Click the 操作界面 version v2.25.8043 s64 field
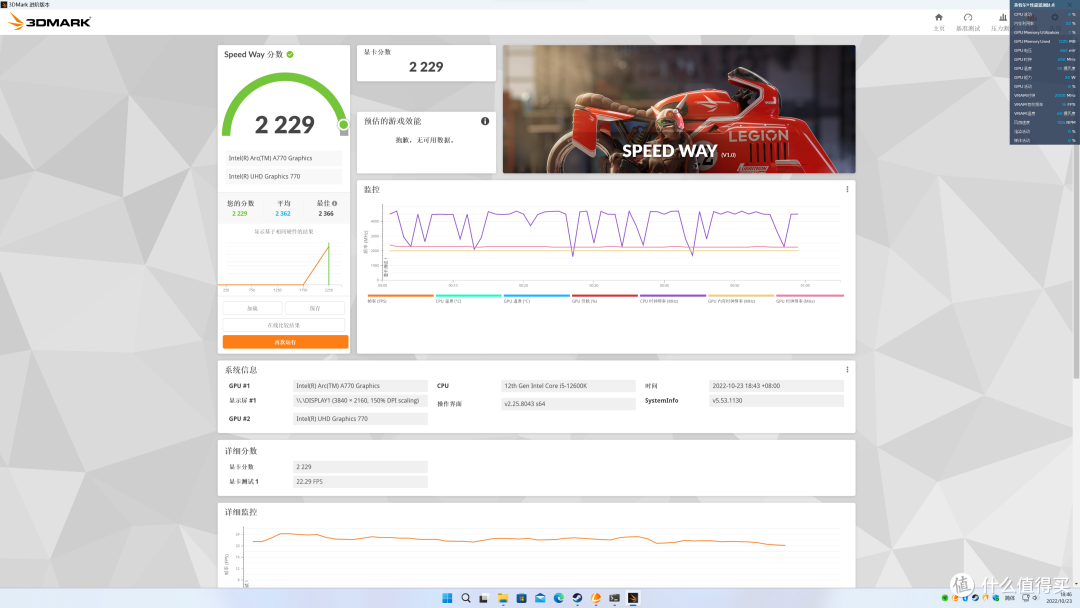1080x608 pixels. pos(568,403)
